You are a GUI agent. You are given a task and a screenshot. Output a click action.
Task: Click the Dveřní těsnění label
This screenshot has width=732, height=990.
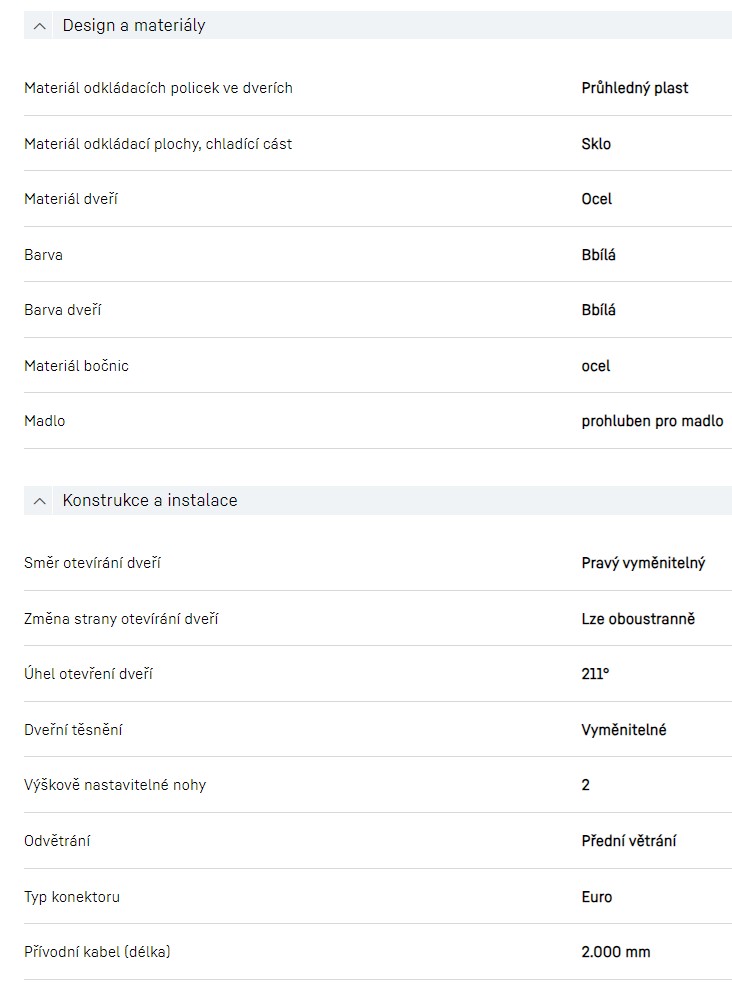[x=74, y=730]
